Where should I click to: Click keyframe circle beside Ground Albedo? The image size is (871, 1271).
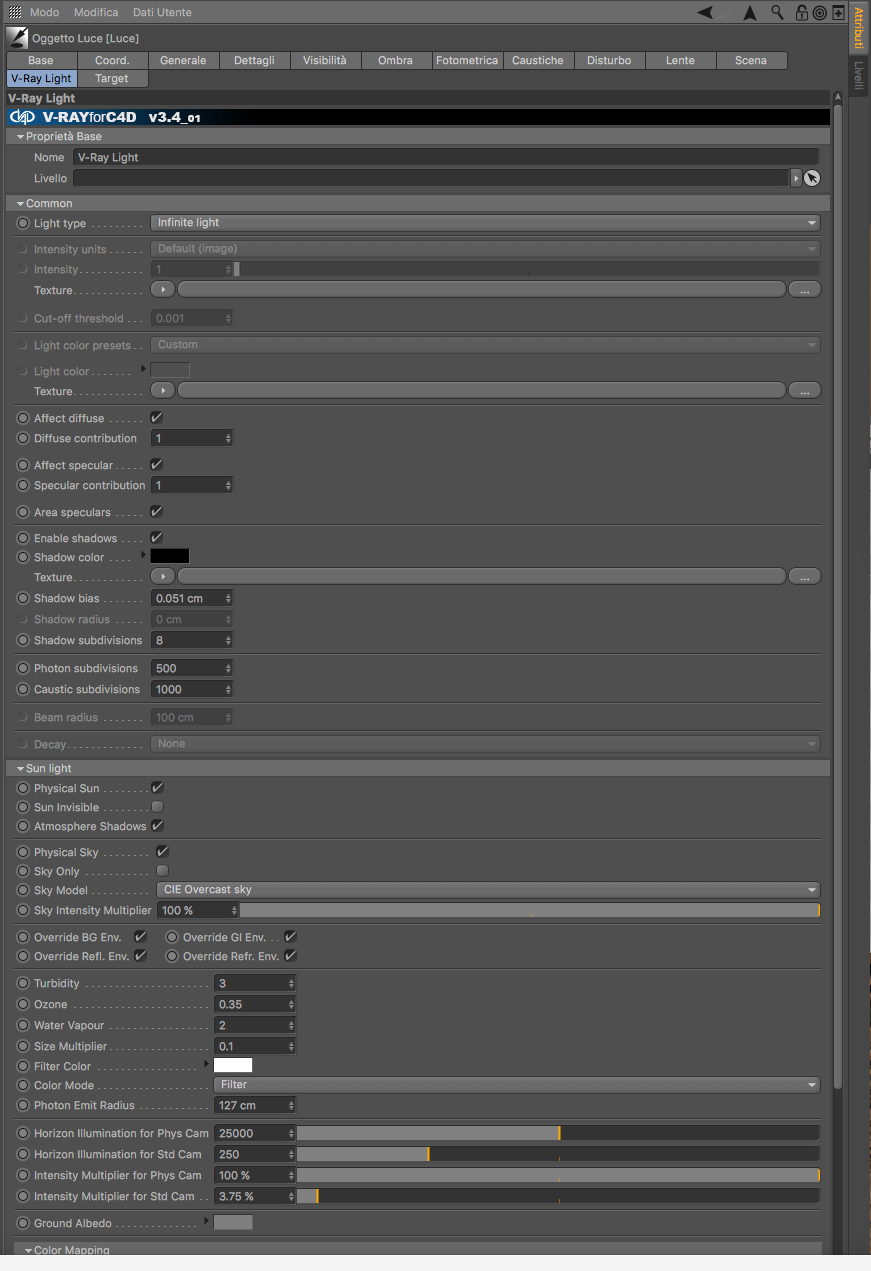[24, 1223]
